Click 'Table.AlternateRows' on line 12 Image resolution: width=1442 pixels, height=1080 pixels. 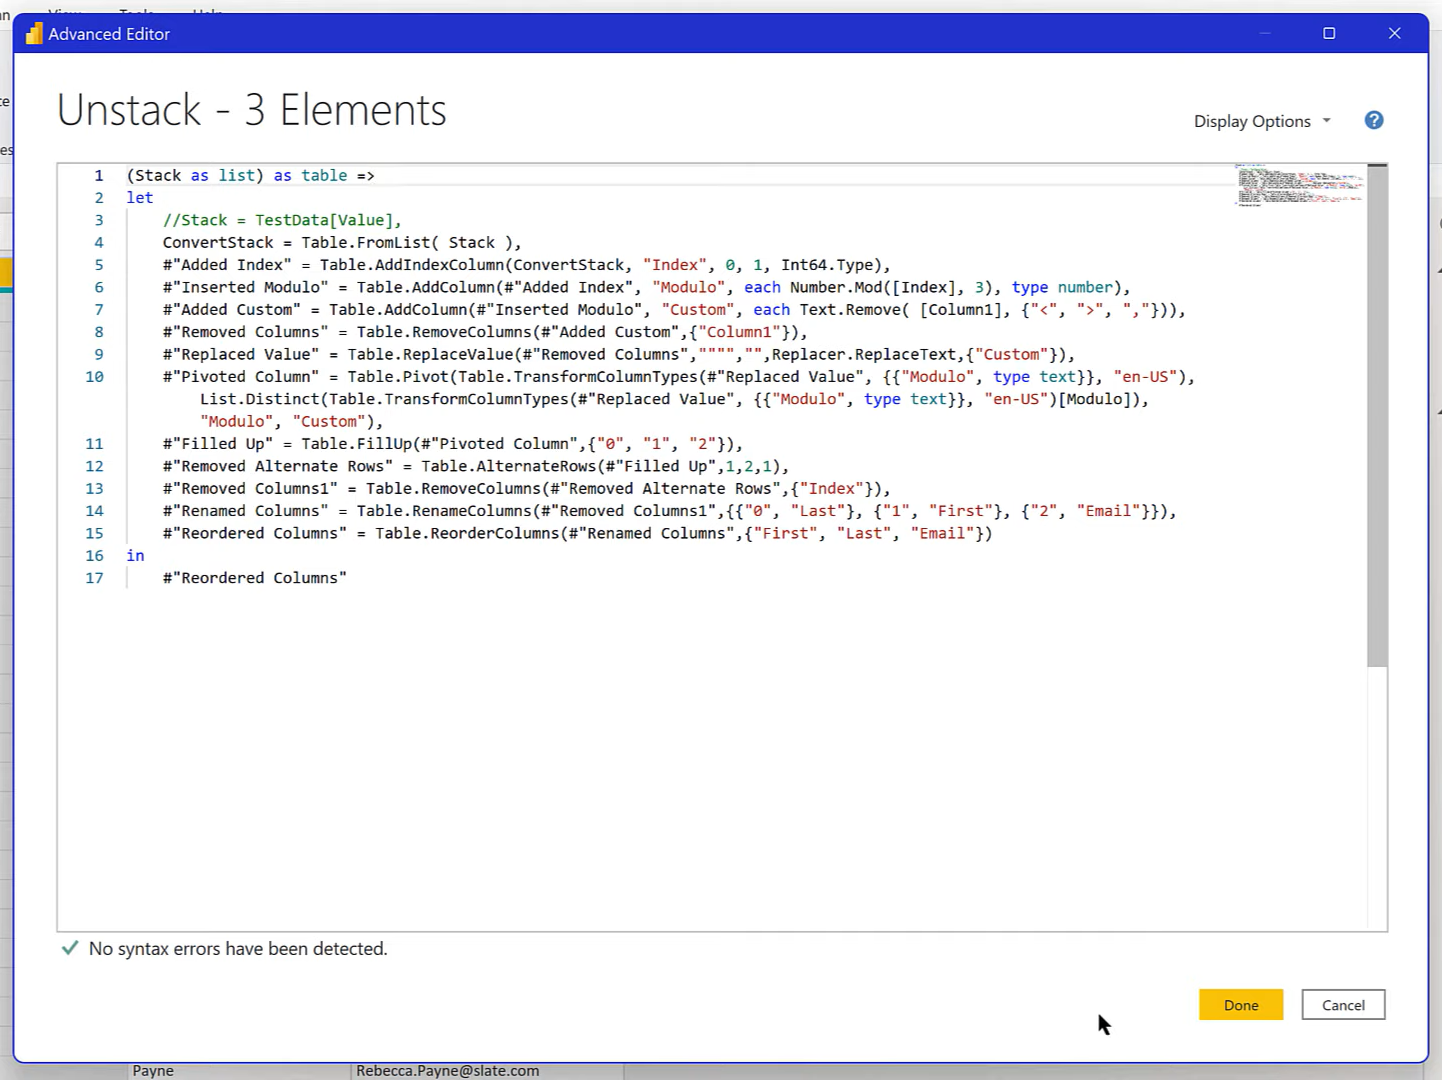[508, 466]
